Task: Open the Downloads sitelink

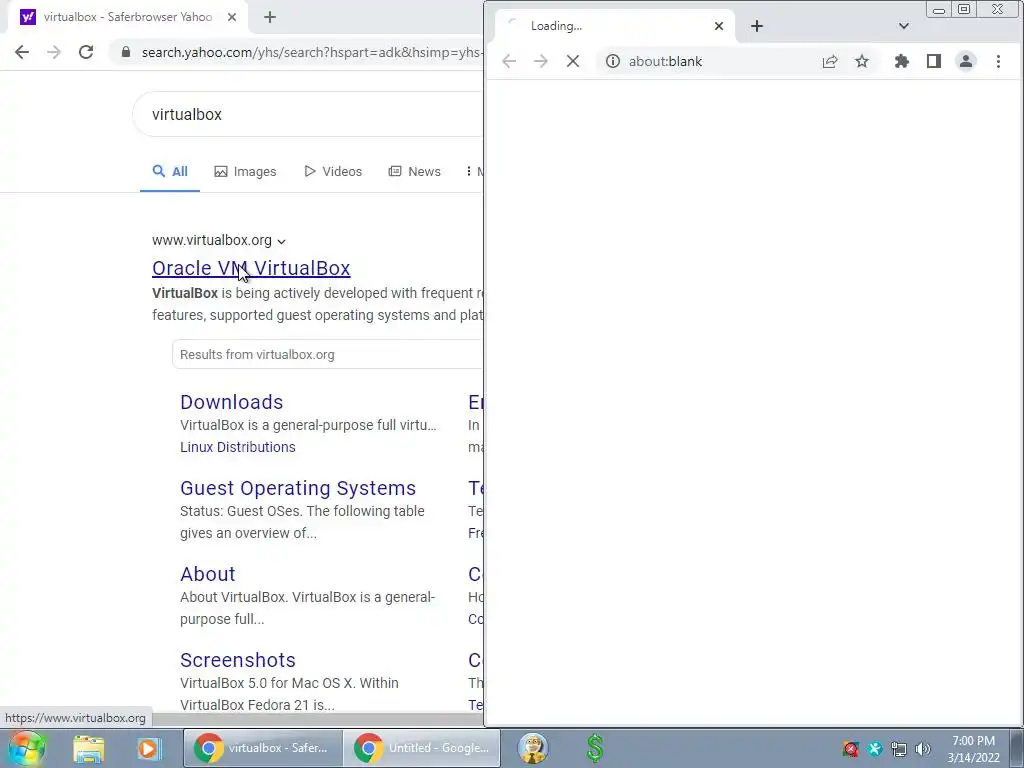Action: (231, 402)
